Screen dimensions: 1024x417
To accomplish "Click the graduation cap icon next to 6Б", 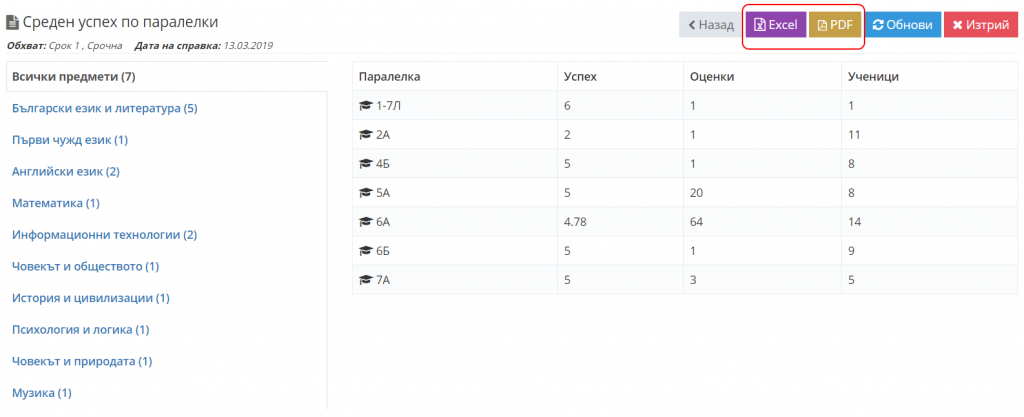I will [x=365, y=251].
